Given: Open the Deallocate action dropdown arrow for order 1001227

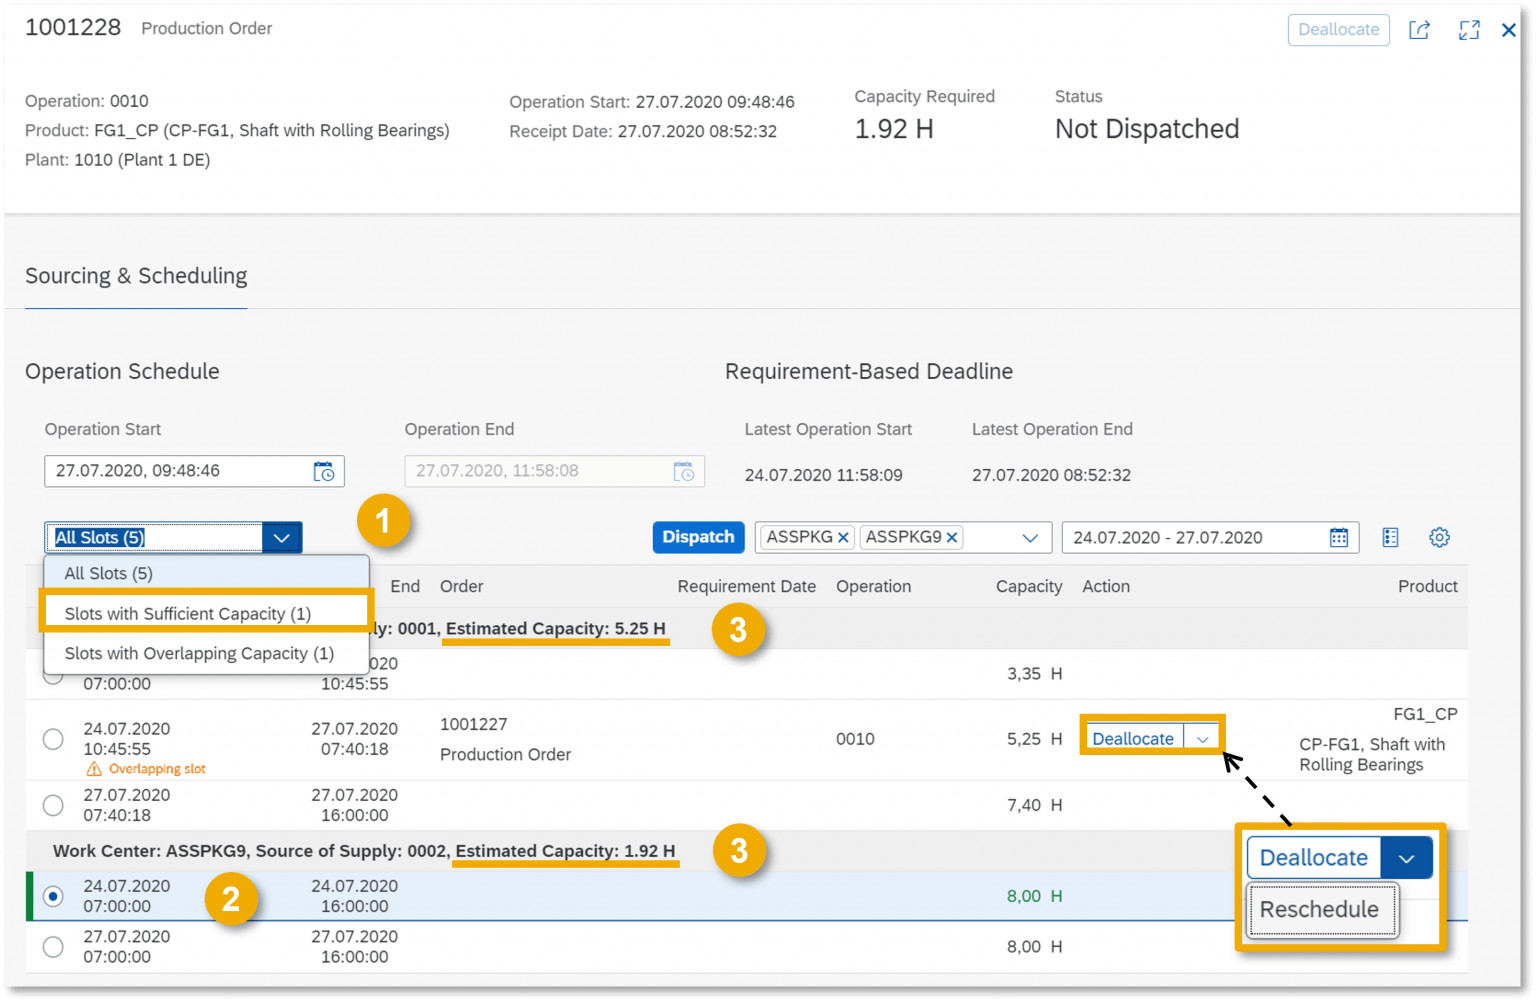Looking at the screenshot, I should 1203,738.
